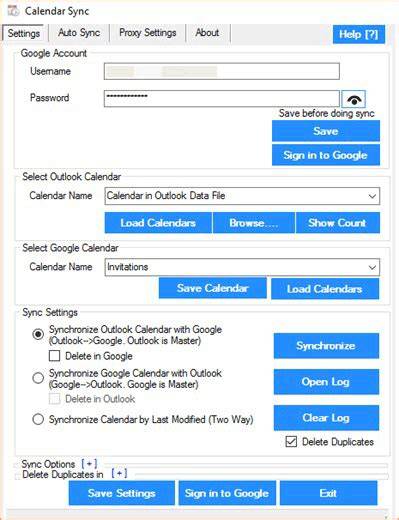Viewport: 399px width, 520px height.
Task: Click the Synchronize button
Action: point(326,346)
